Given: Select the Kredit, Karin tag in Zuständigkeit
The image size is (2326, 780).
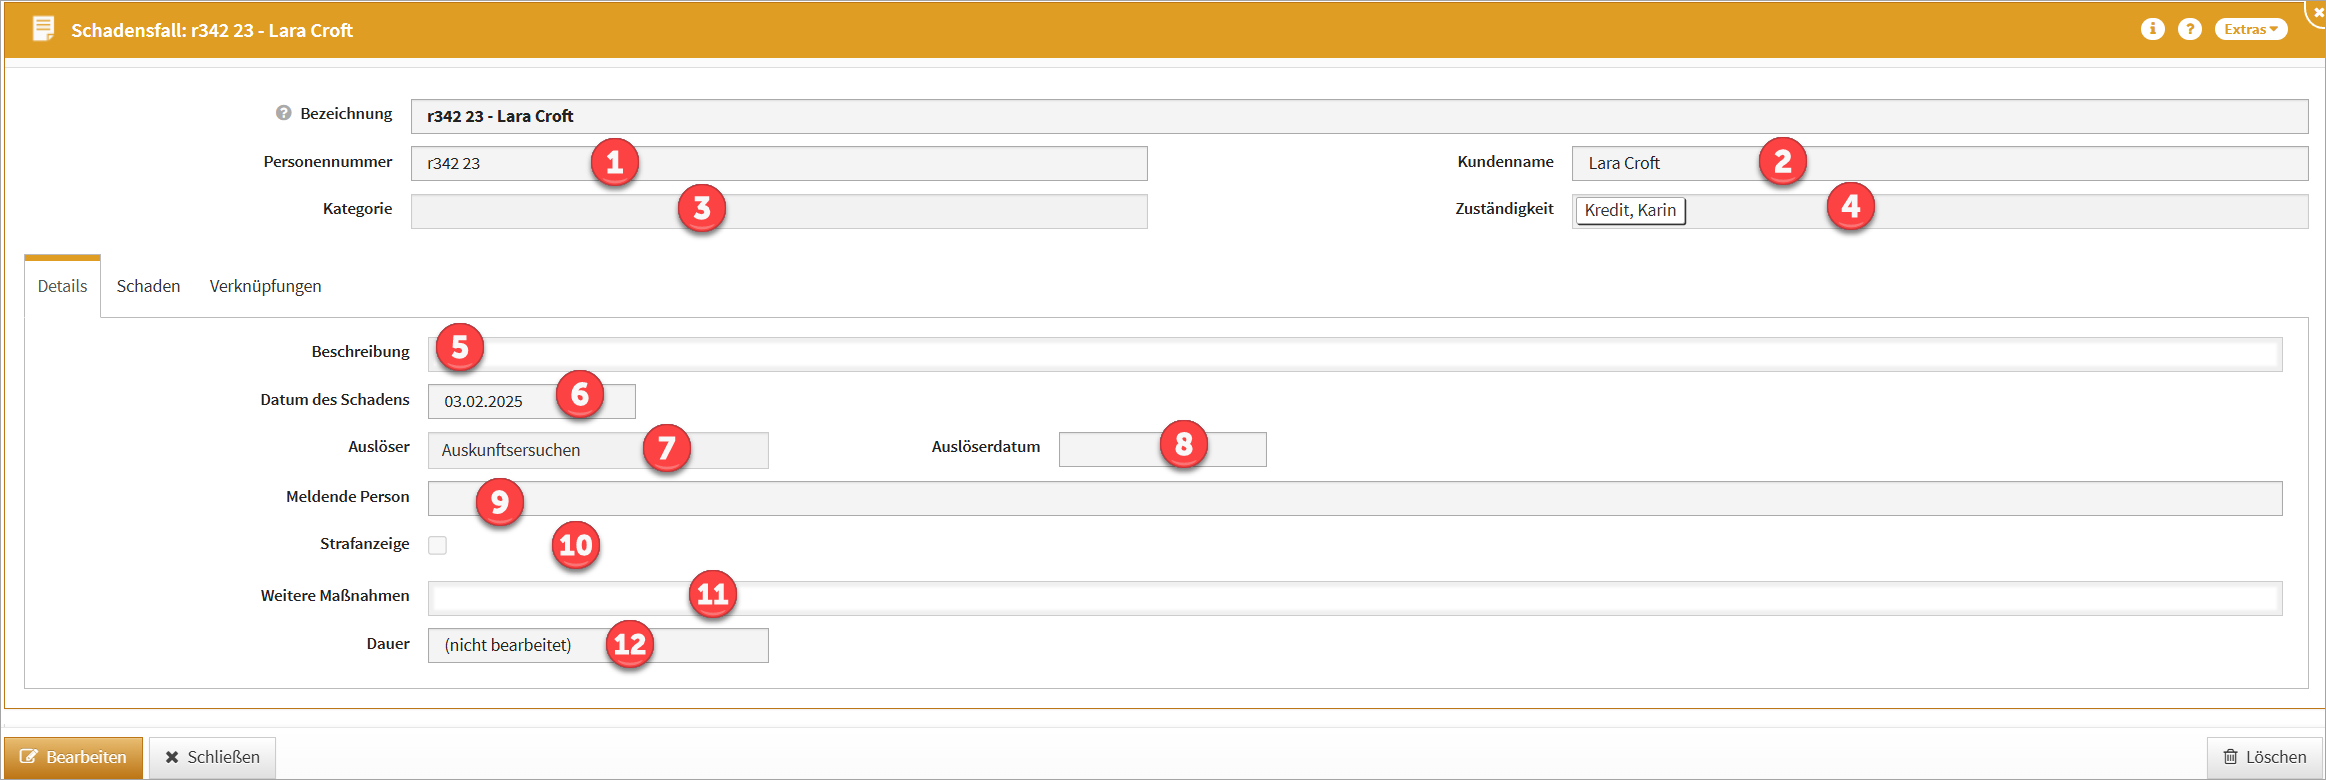Looking at the screenshot, I should (x=1630, y=210).
